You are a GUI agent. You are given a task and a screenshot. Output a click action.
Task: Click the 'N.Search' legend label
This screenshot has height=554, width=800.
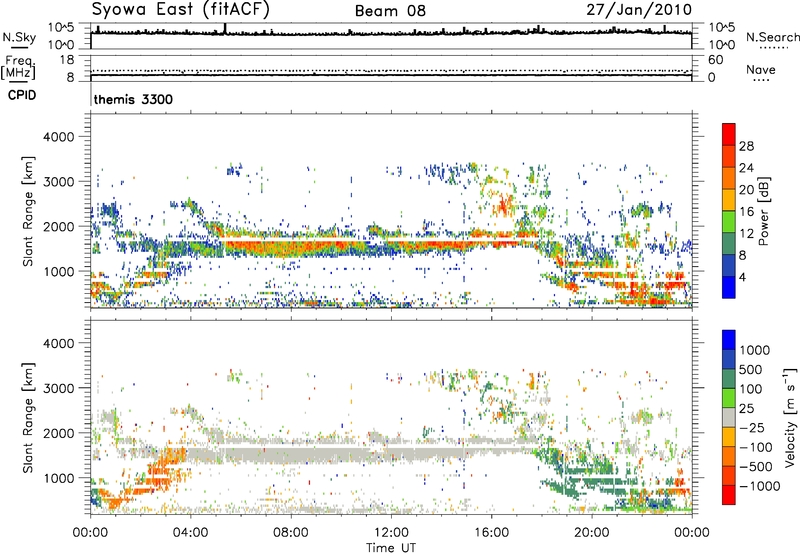pyautogui.click(x=773, y=37)
